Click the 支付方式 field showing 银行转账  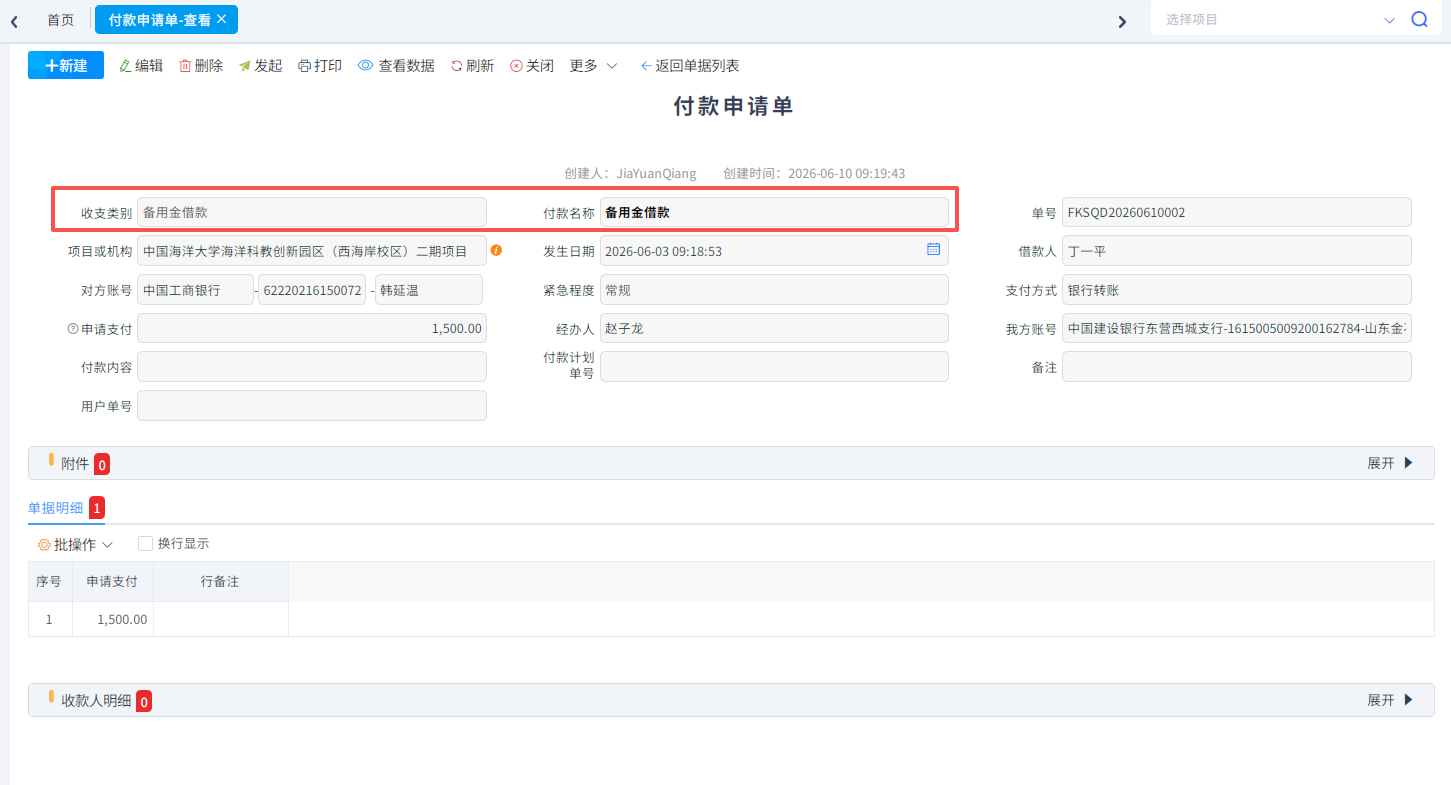point(1237,290)
